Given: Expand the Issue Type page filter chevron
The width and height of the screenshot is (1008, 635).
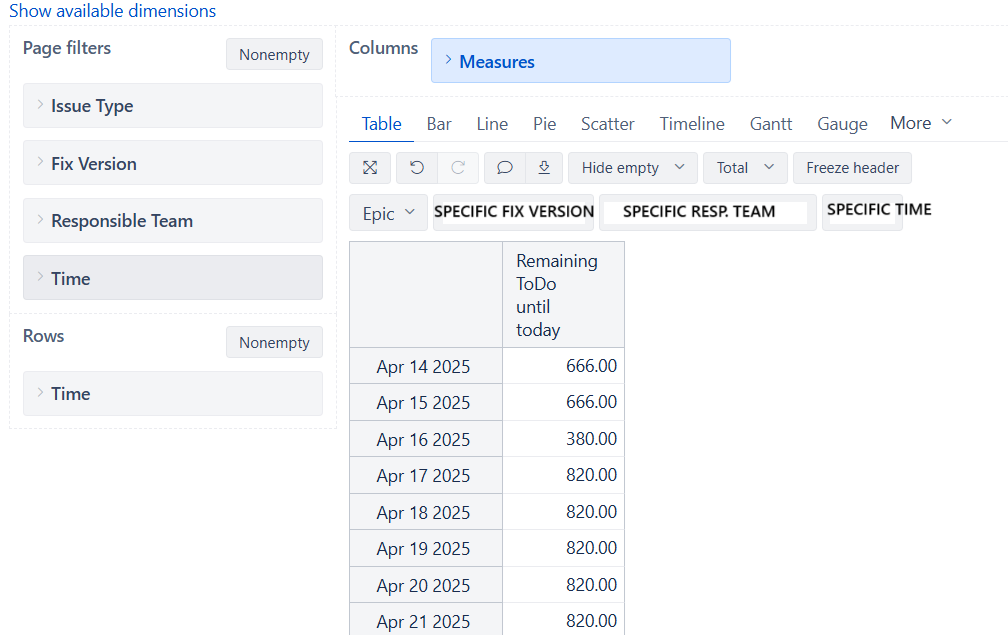Looking at the screenshot, I should (40, 105).
